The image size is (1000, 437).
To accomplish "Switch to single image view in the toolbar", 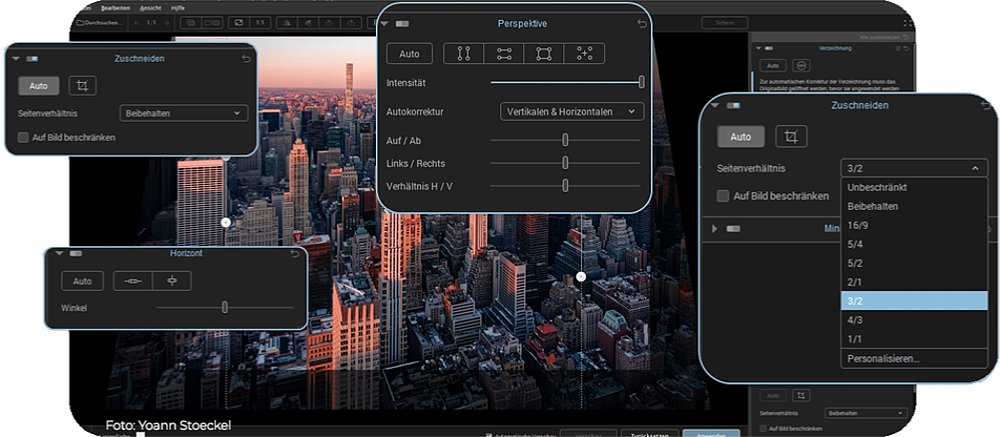I will [x=190, y=22].
